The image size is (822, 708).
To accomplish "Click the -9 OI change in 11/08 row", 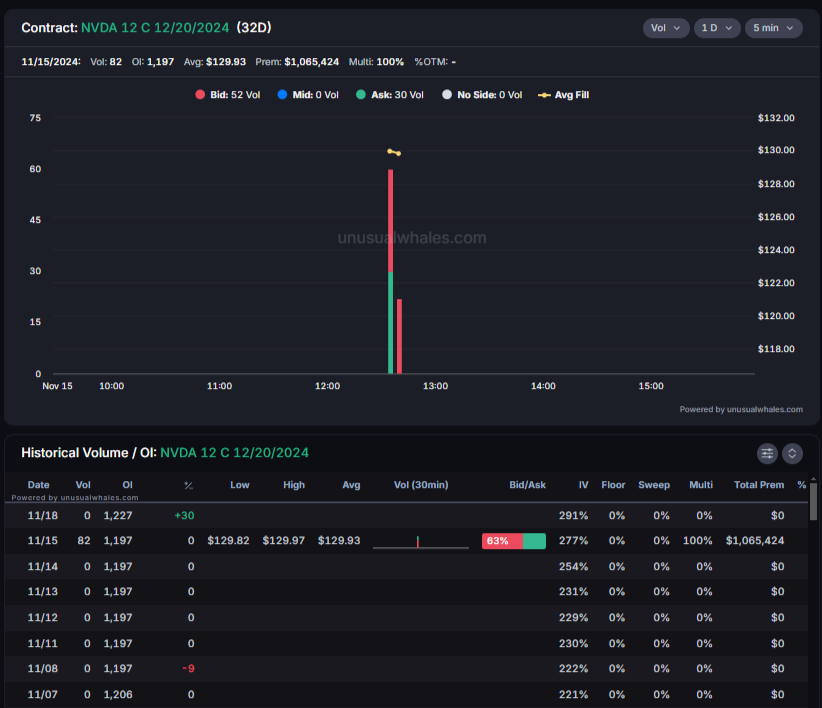I will pyautogui.click(x=188, y=668).
